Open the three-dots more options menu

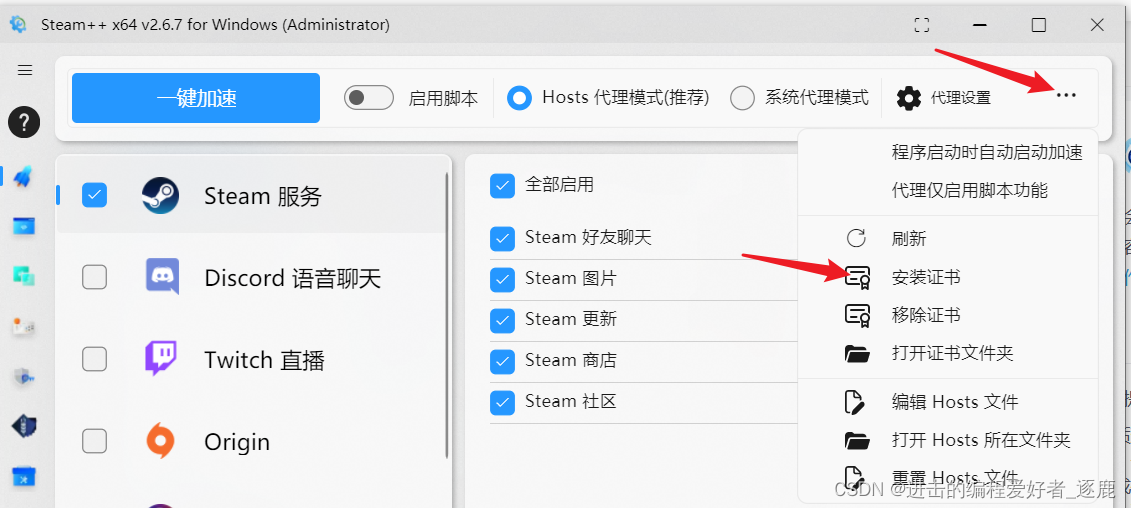tap(1065, 96)
